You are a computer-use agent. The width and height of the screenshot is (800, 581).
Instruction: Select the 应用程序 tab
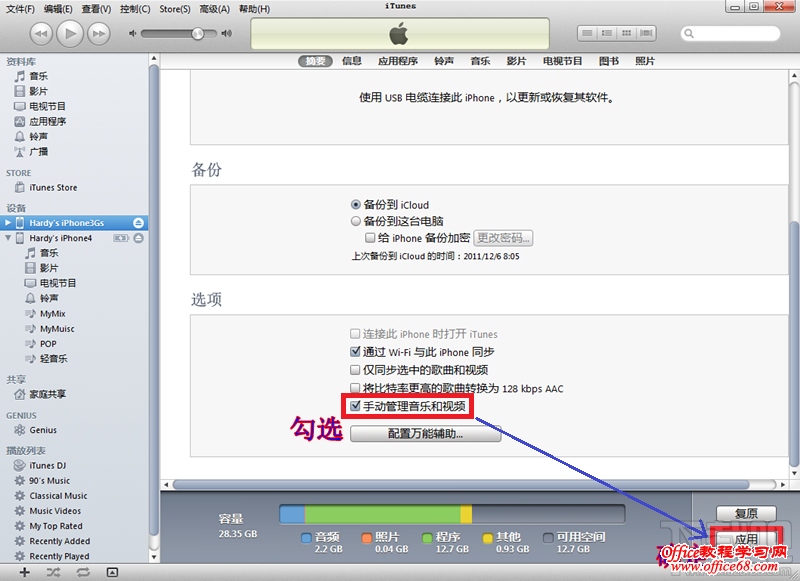(397, 61)
